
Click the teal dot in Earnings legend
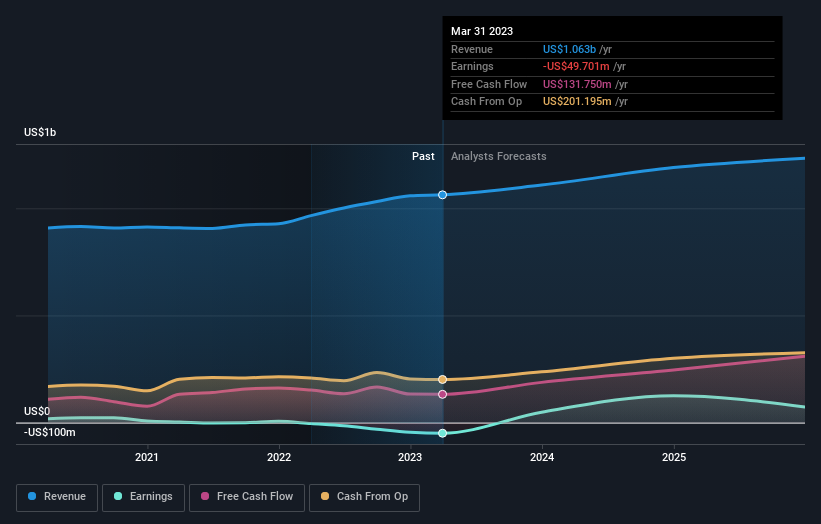118,496
